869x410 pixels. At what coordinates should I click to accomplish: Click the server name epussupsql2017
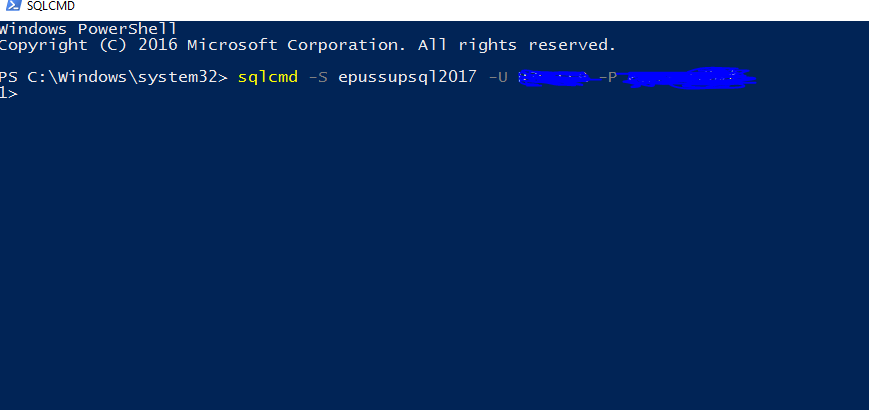[x=407, y=78]
